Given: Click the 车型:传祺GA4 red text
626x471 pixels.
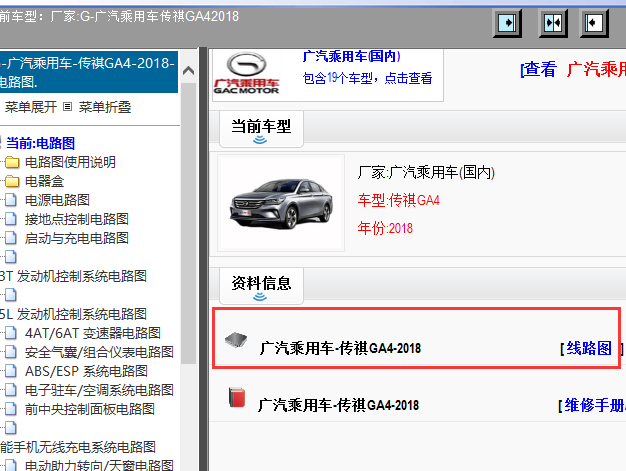Looking at the screenshot, I should coord(398,200).
